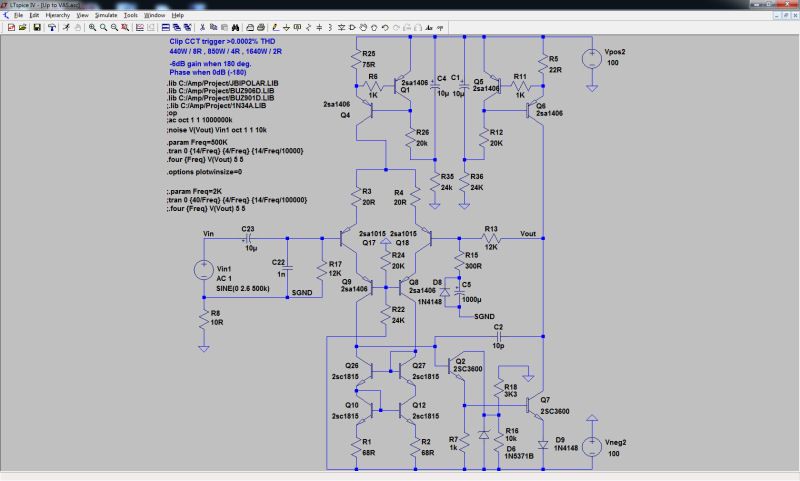Select the Draw Wire pencil tool

point(276,28)
